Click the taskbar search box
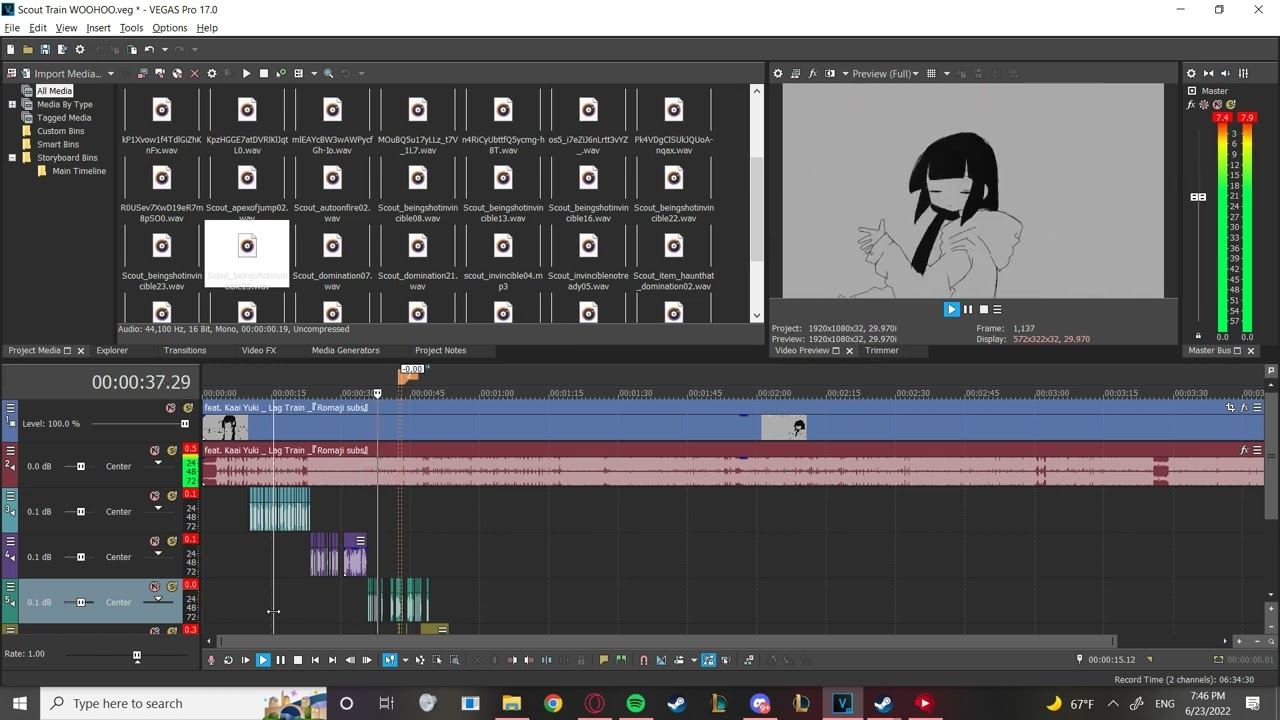 [185, 703]
